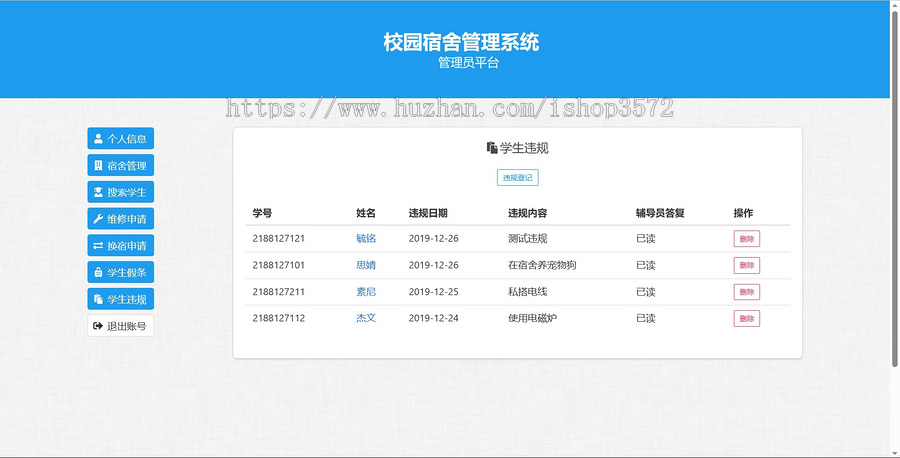Click the lock icon beside 学生假条
900x458 pixels.
pyautogui.click(x=98, y=272)
